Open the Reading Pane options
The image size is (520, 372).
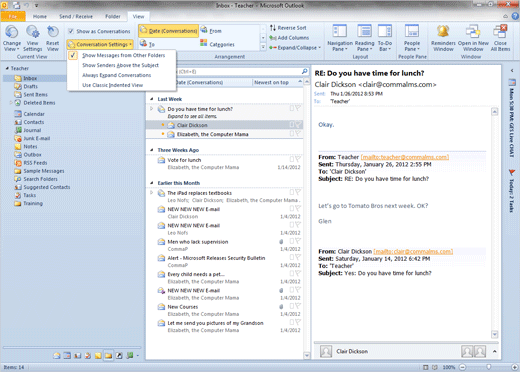364,39
